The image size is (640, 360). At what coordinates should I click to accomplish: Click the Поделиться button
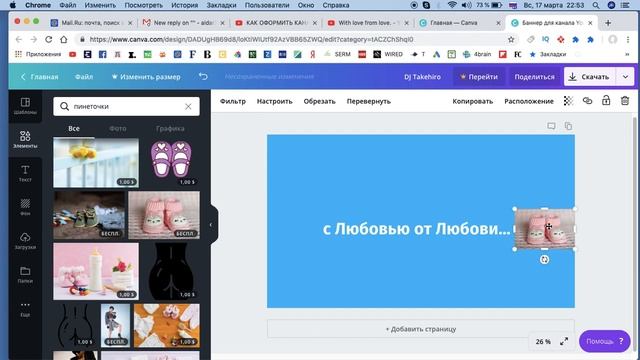pyautogui.click(x=534, y=77)
